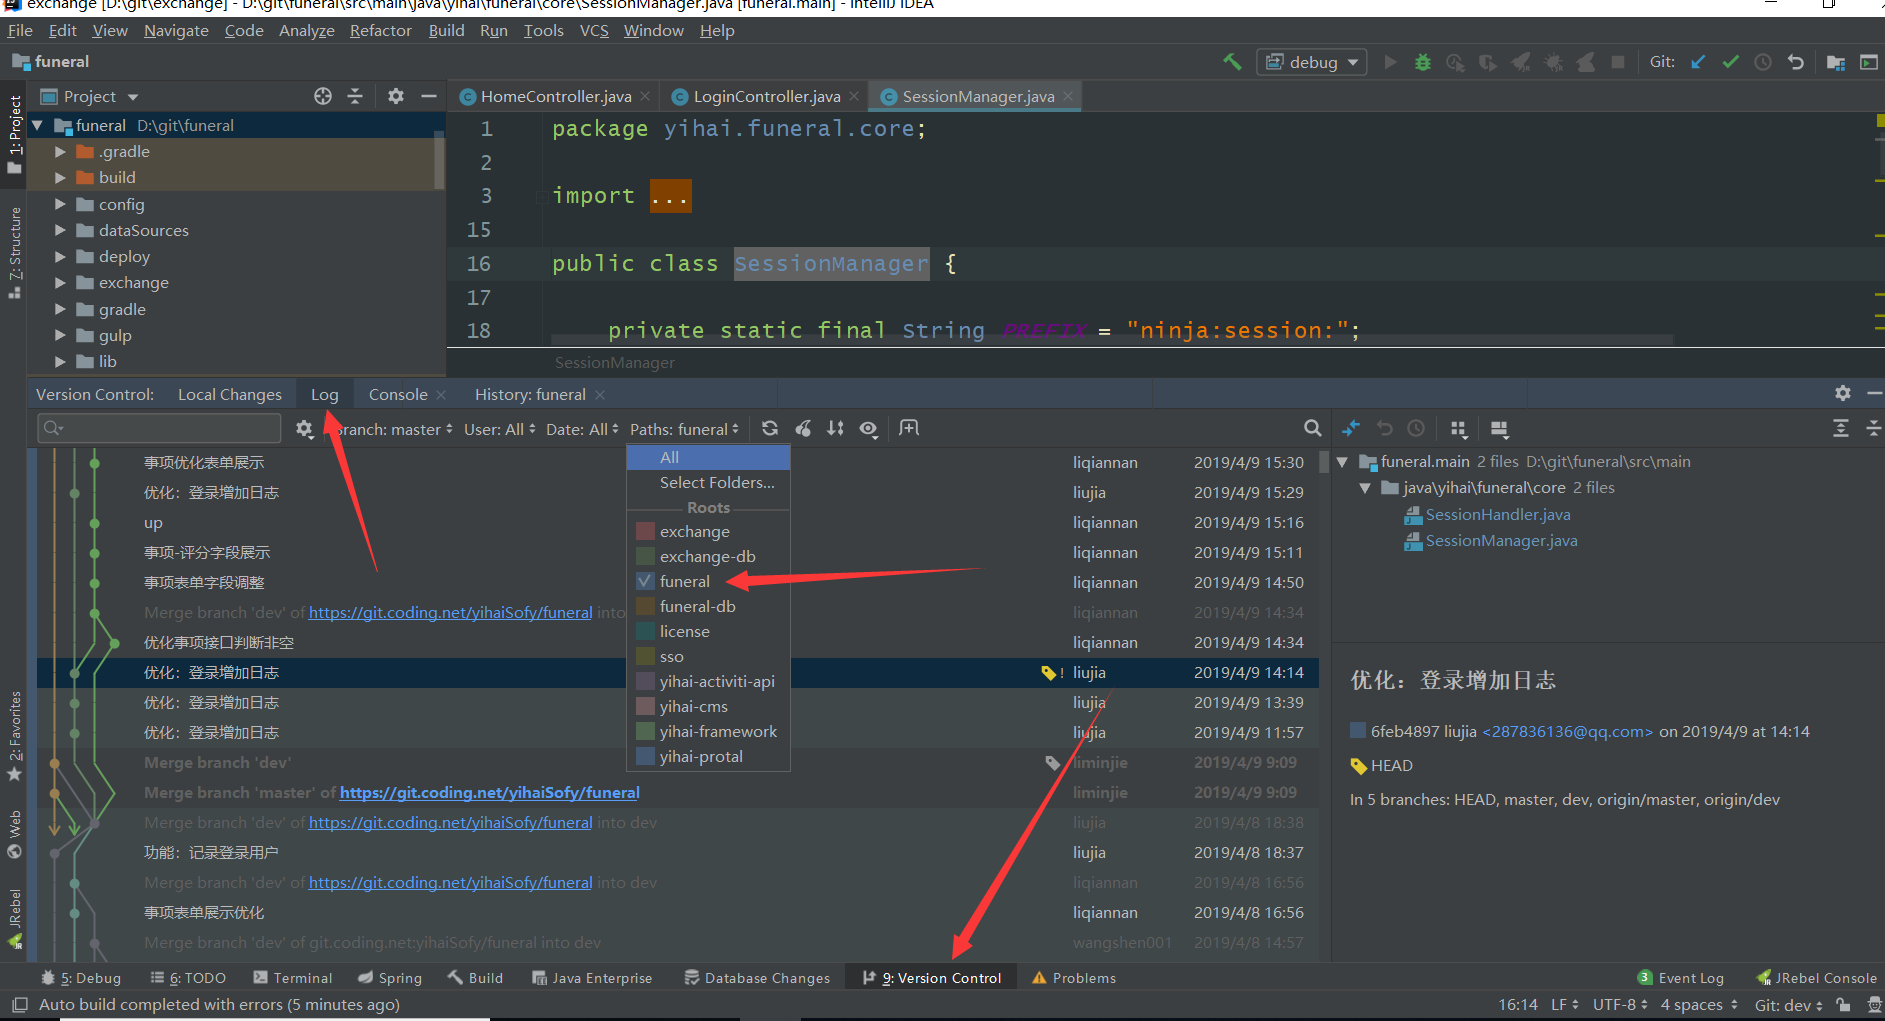
Task: Open the Paths: funeral filter dropdown
Action: (x=685, y=429)
